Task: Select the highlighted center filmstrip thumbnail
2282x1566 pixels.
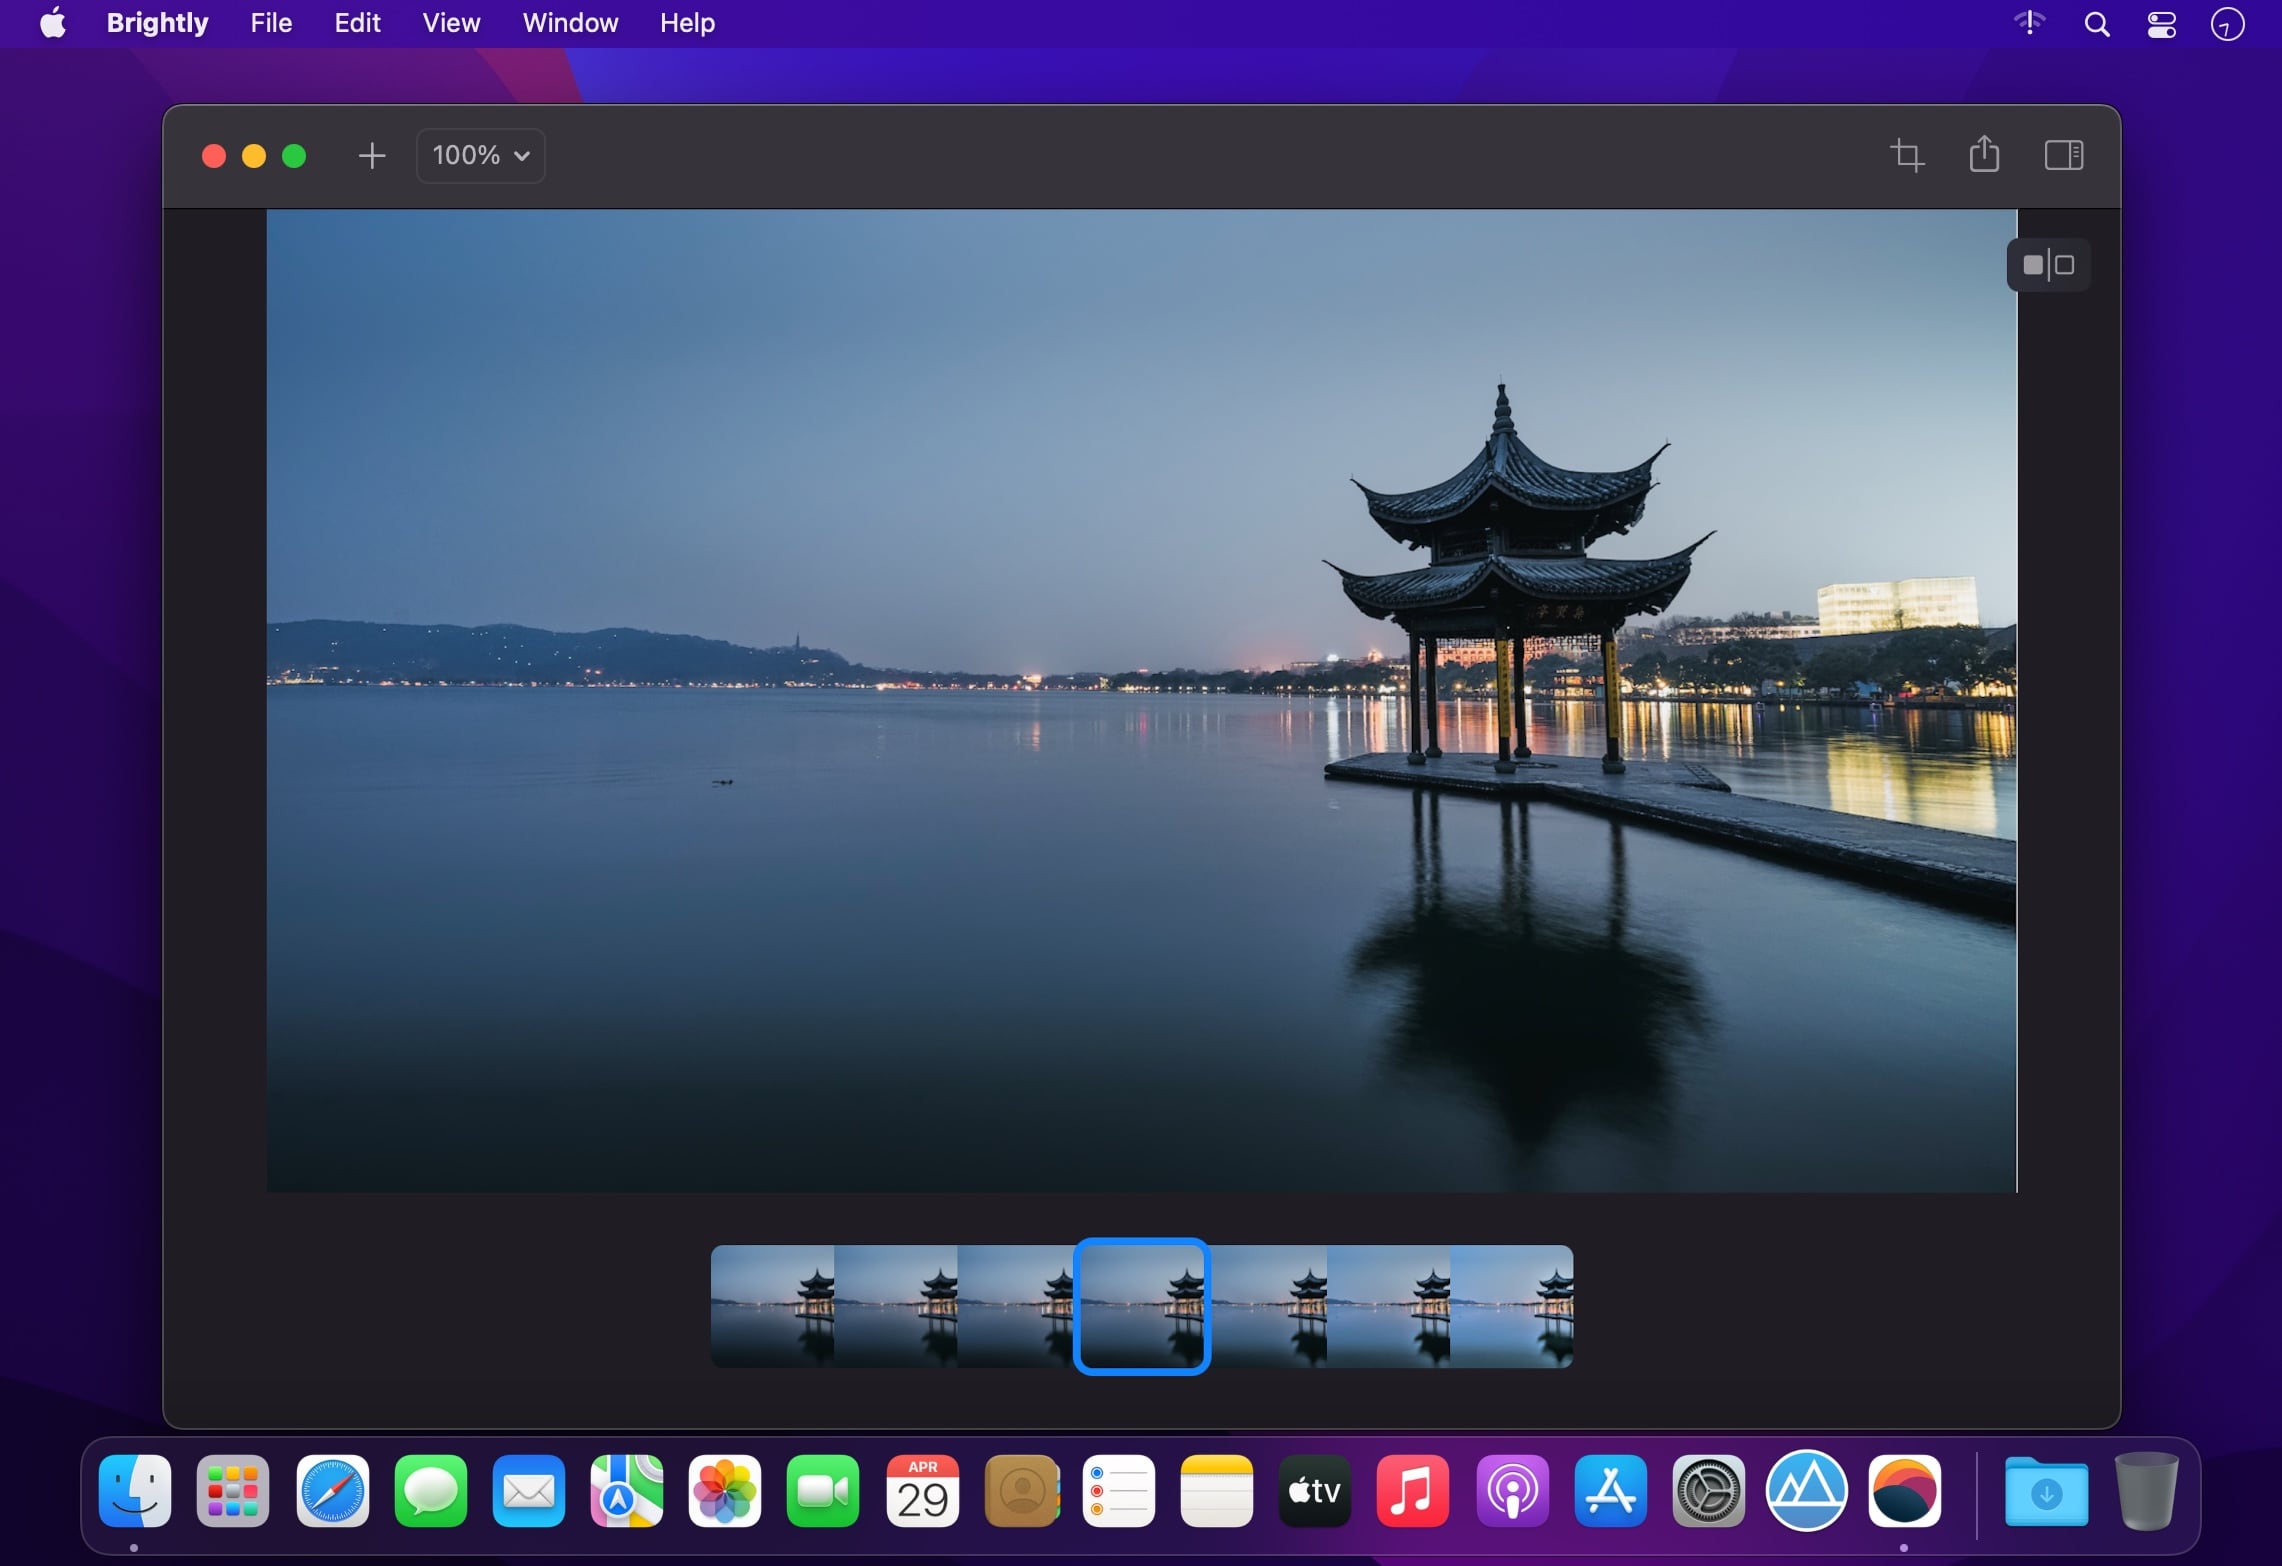Action: pyautogui.click(x=1141, y=1306)
